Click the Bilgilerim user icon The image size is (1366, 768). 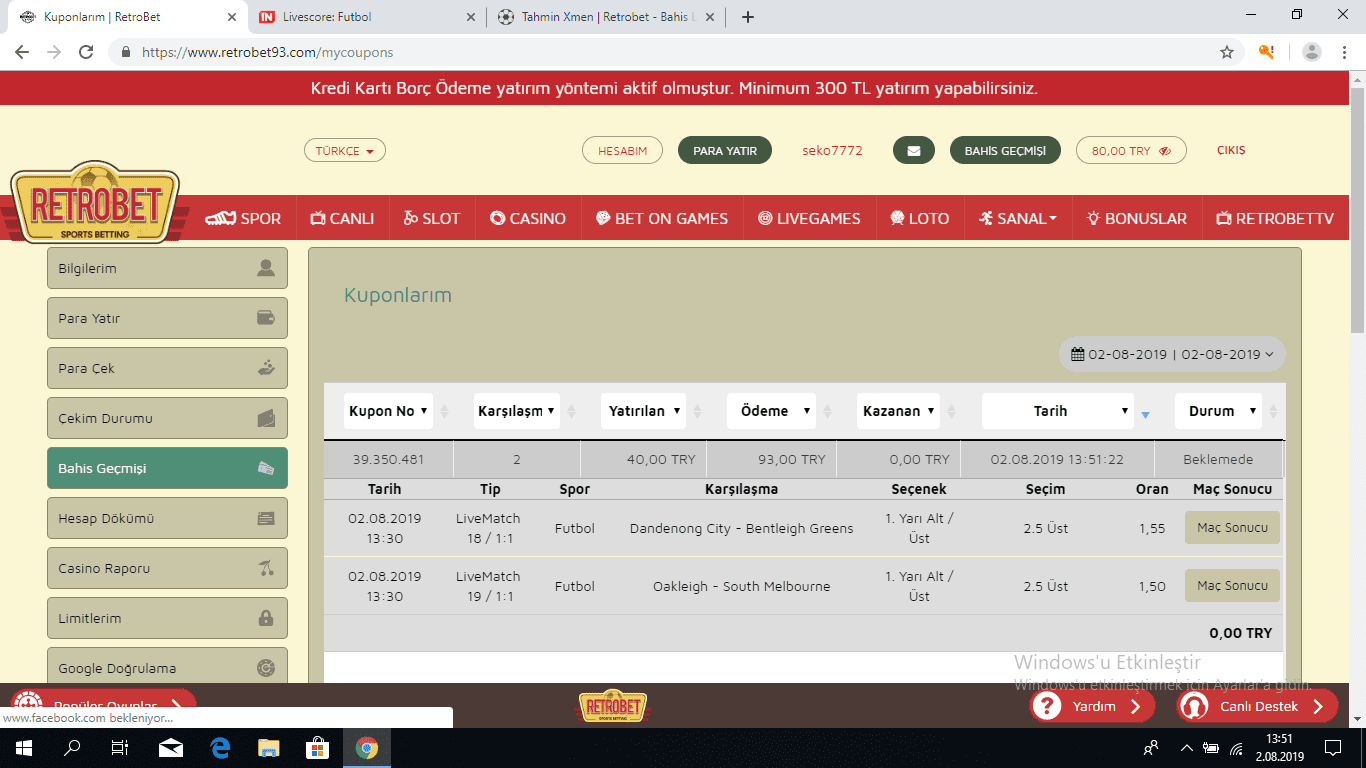[265, 268]
